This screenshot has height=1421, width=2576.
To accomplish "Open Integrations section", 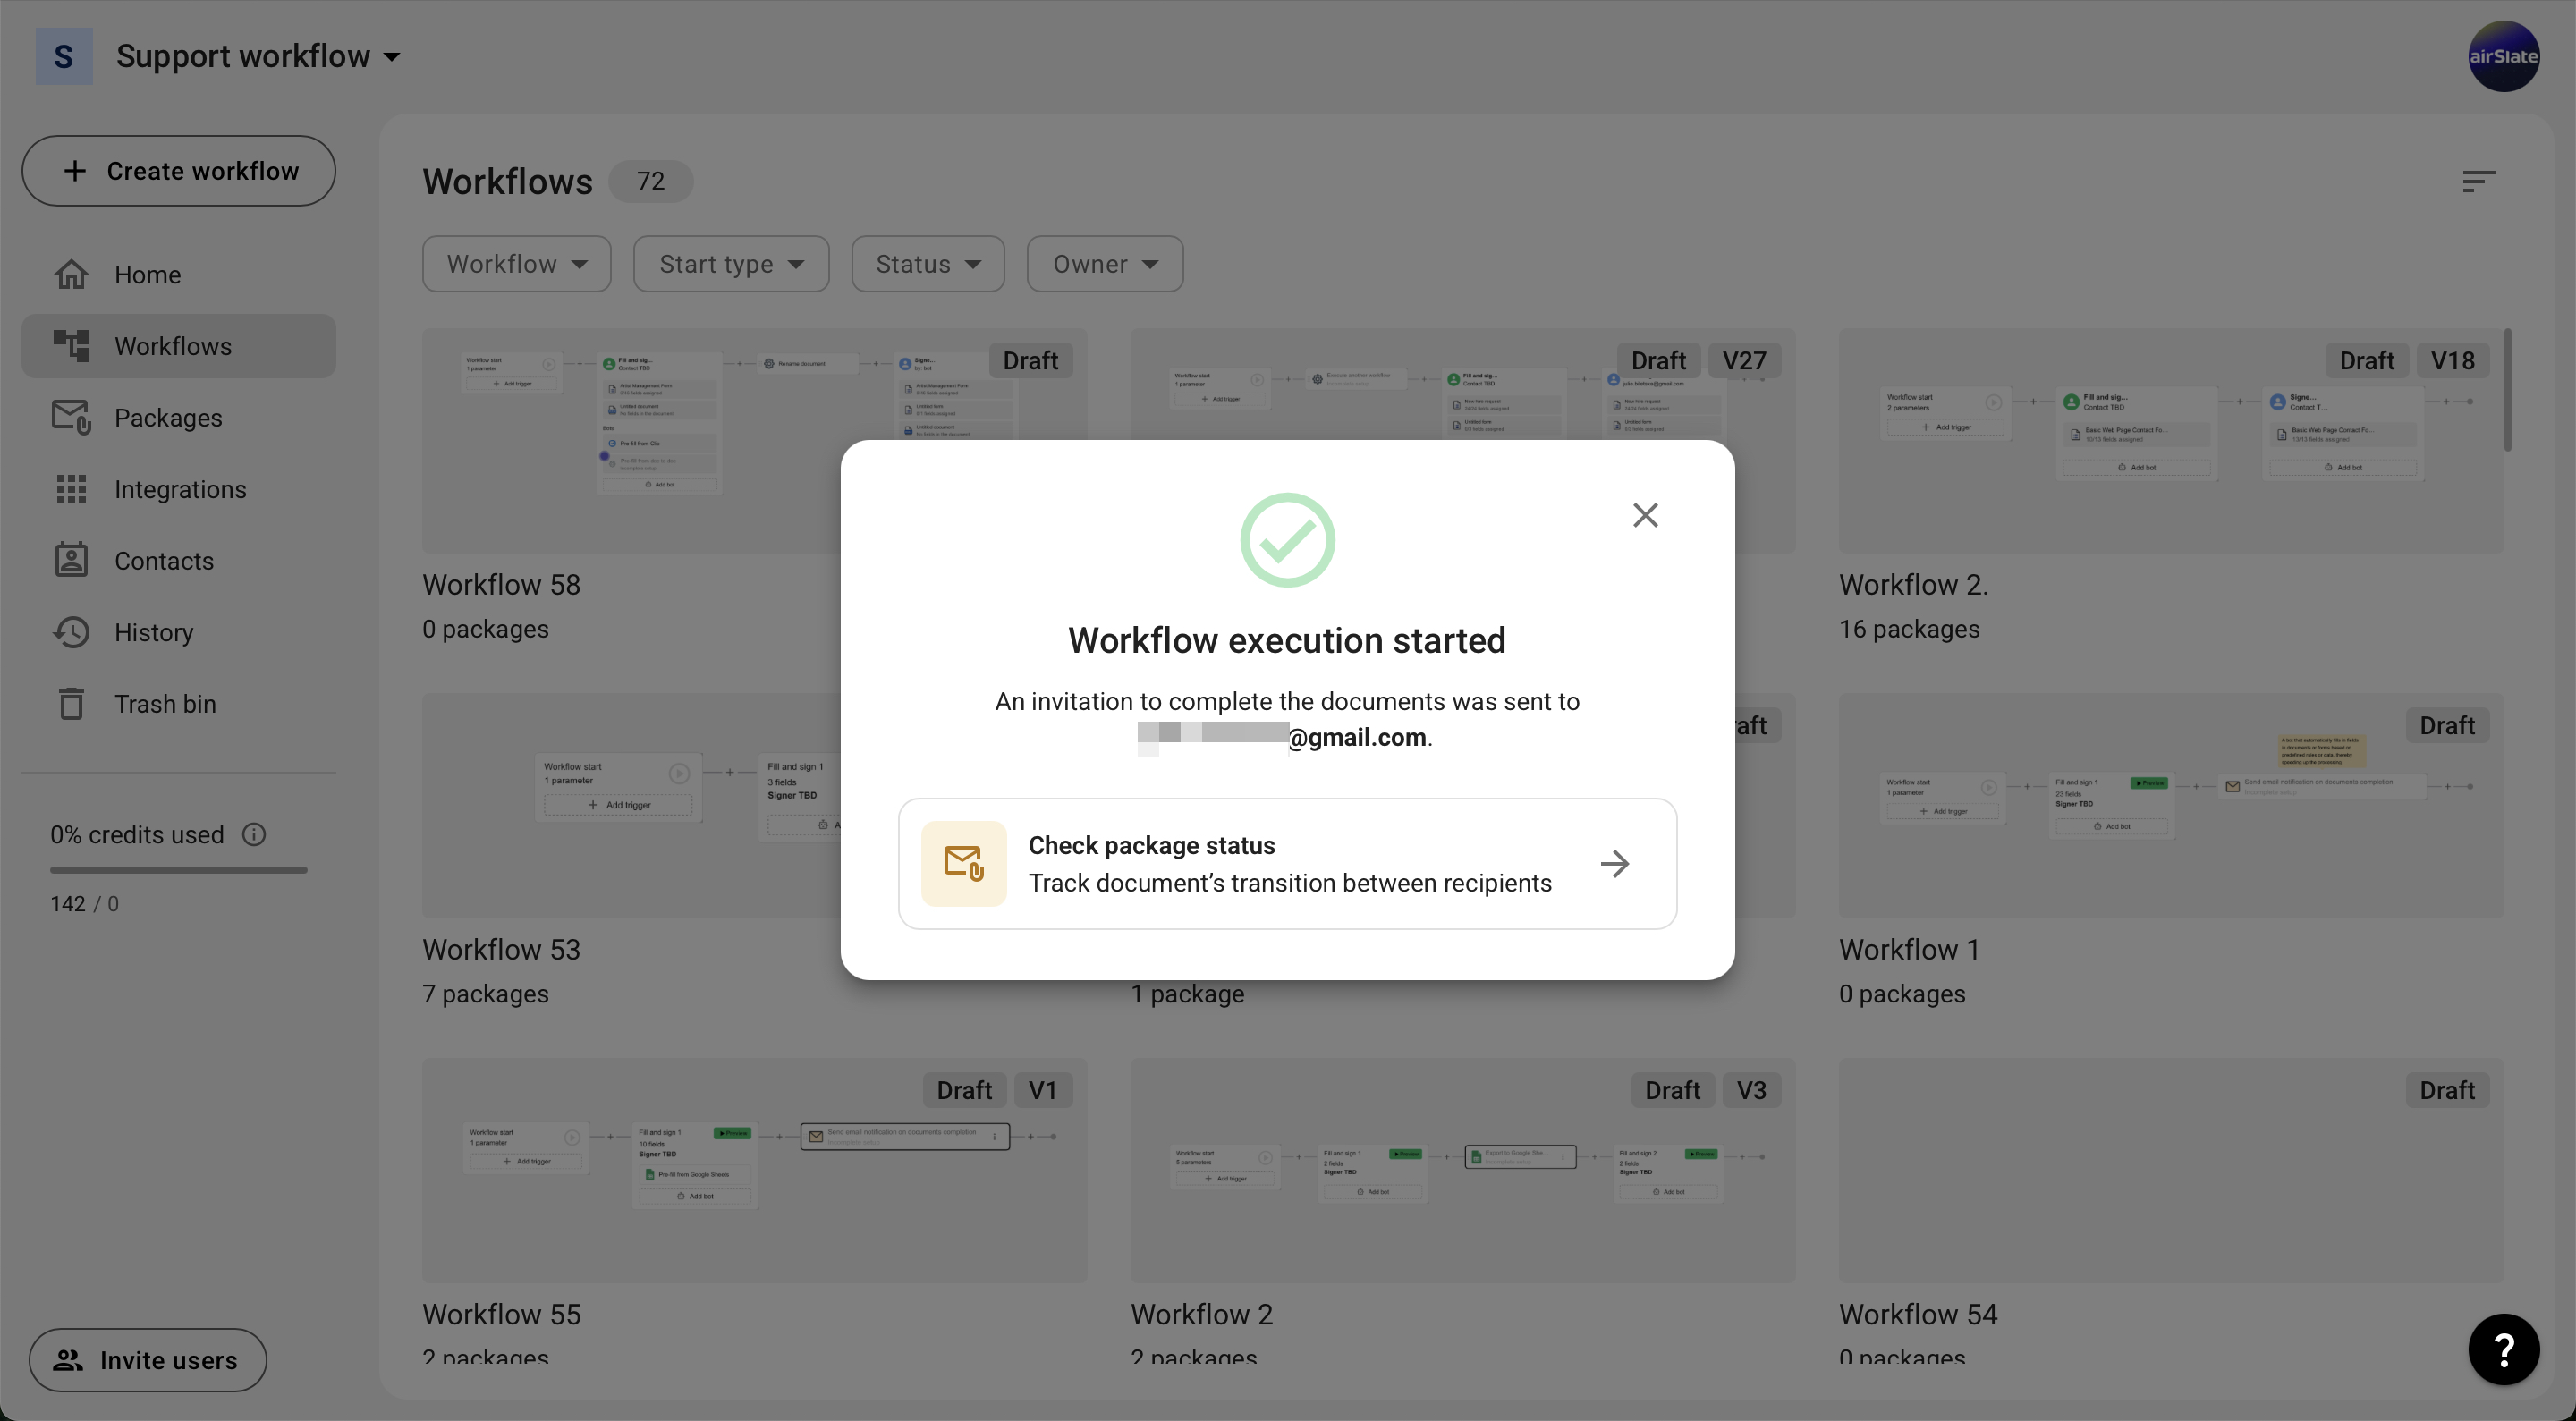I will pos(179,489).
